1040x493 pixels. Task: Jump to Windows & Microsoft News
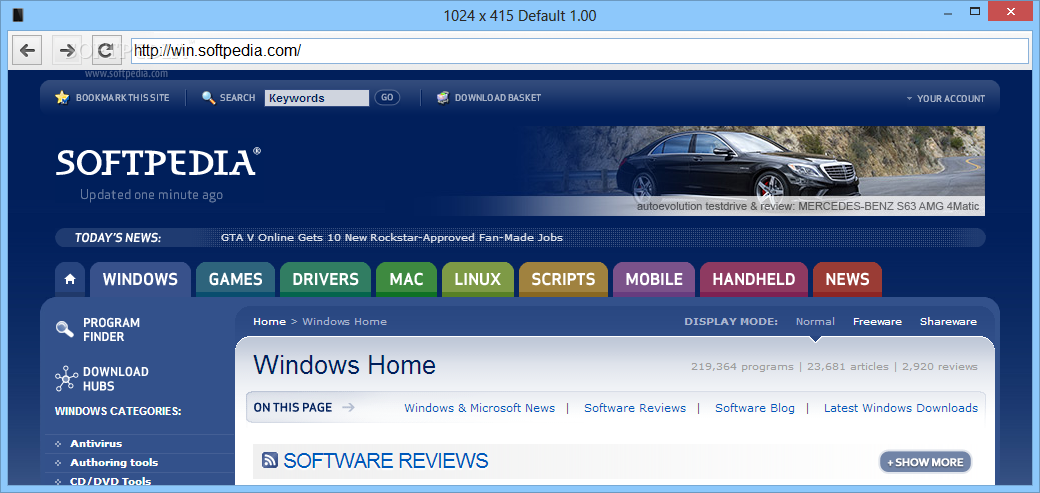(480, 408)
